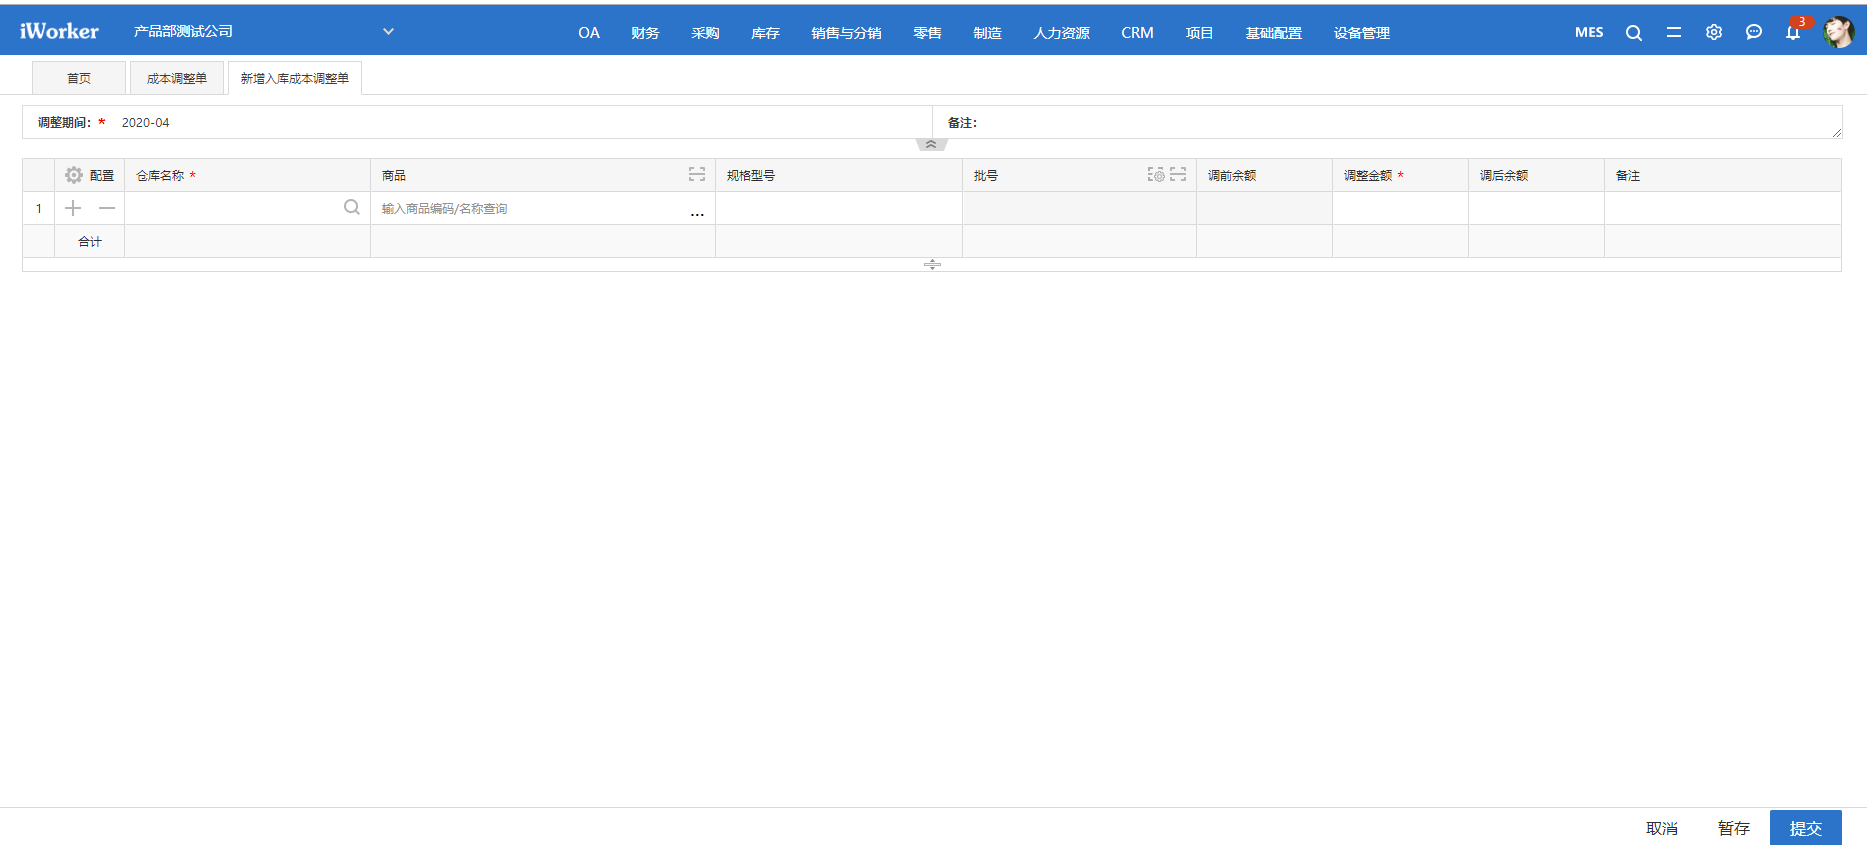
Task: Remove row 1 with the minus icon
Action: pyautogui.click(x=107, y=208)
